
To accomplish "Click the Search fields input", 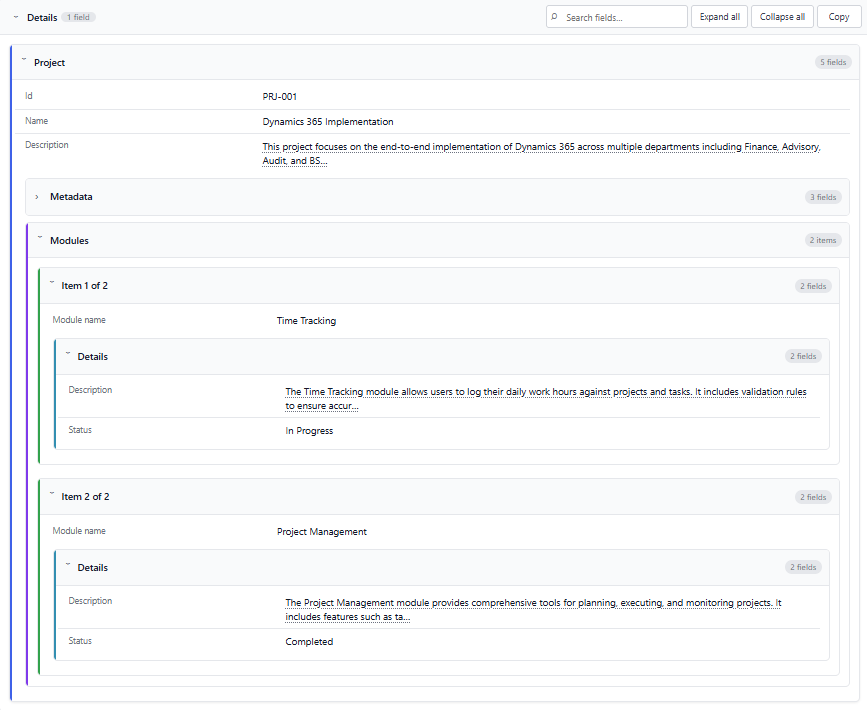I will point(617,17).
